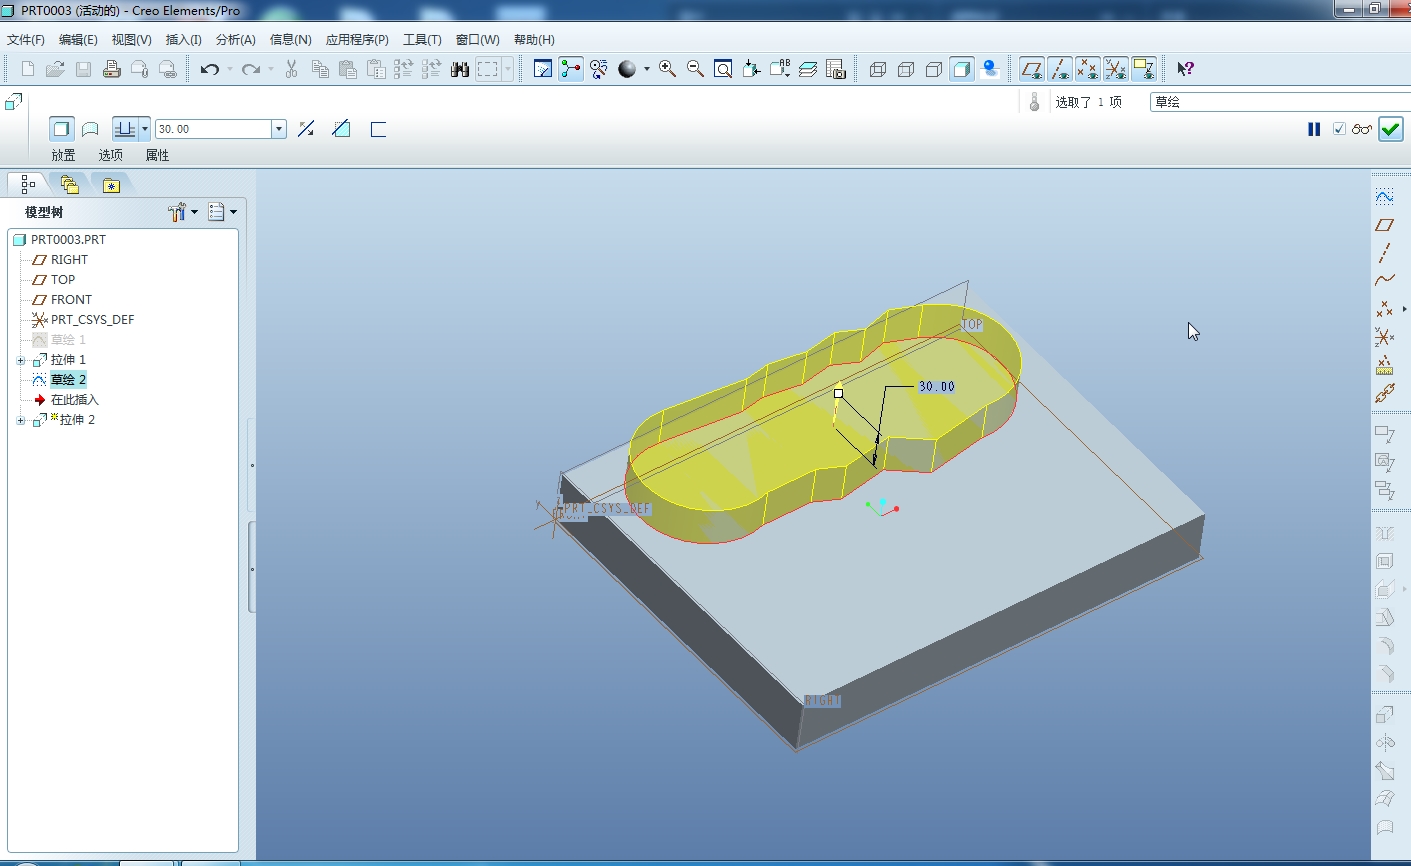Open the binoculars find tool

point(460,69)
